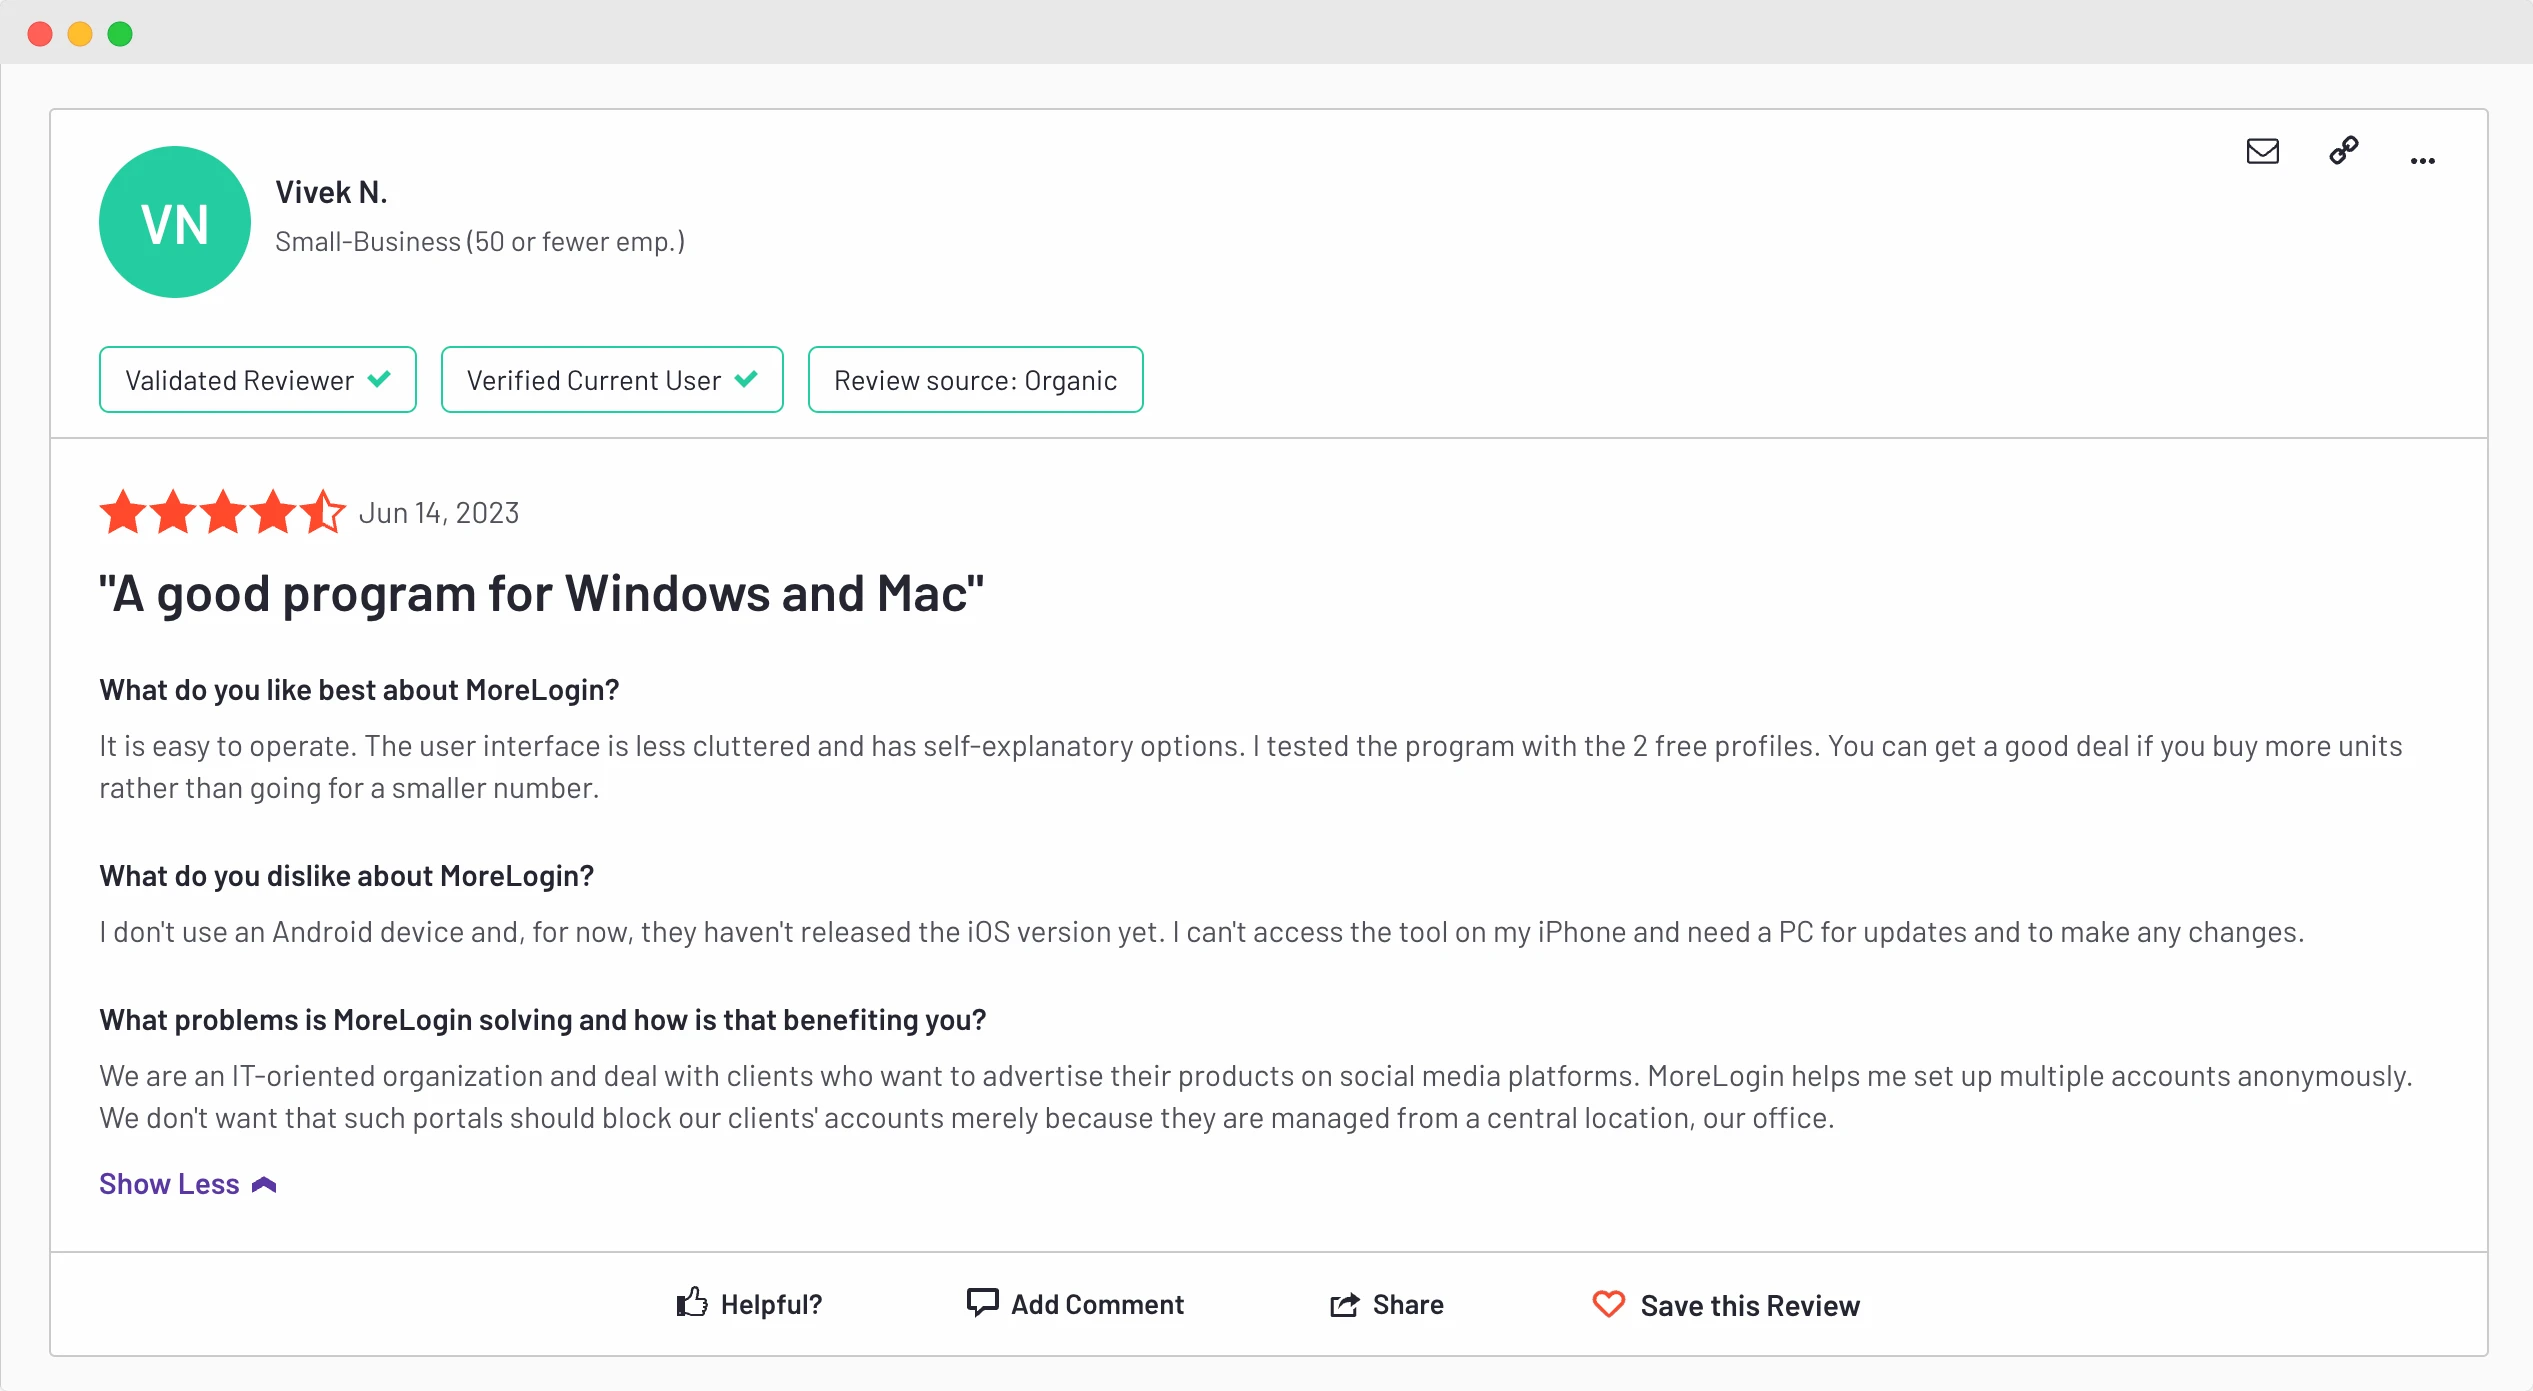Click the envelope email icon
Image resolution: width=2533 pixels, height=1391 pixels.
[x=2262, y=151]
